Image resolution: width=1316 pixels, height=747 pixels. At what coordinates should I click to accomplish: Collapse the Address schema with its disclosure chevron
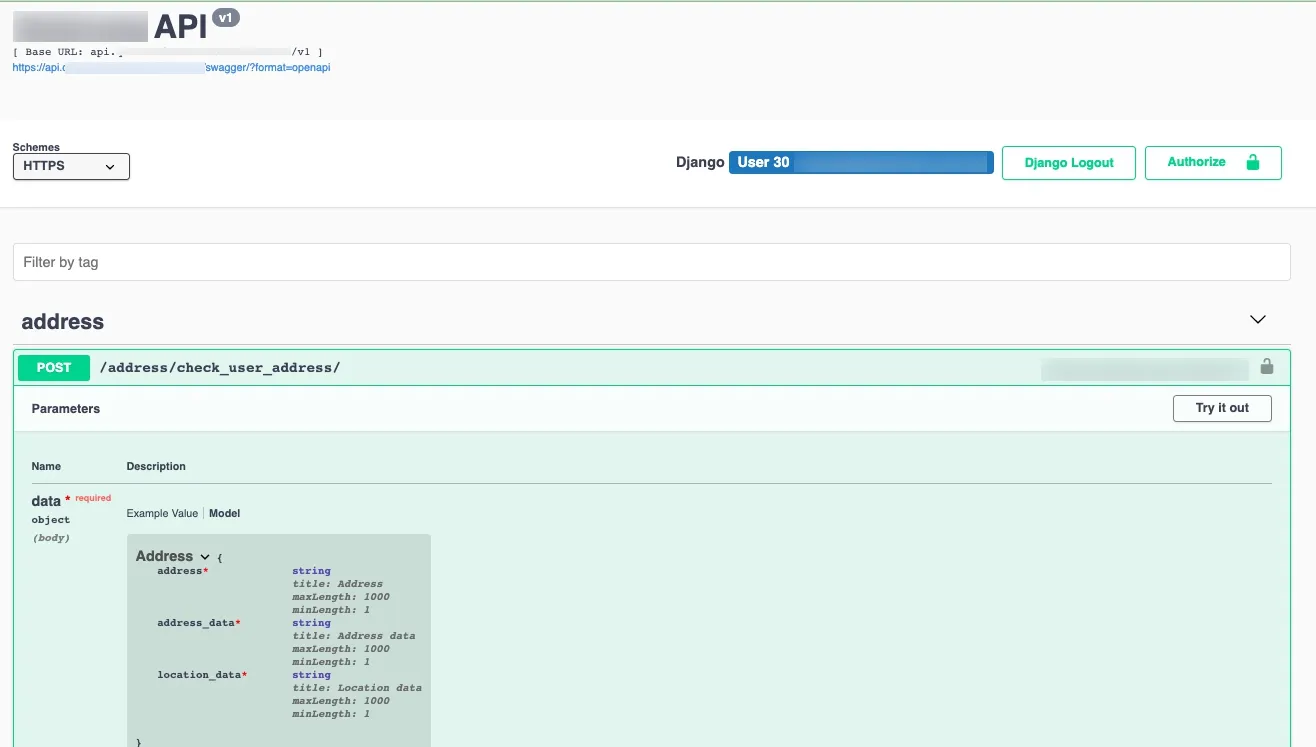(x=205, y=556)
